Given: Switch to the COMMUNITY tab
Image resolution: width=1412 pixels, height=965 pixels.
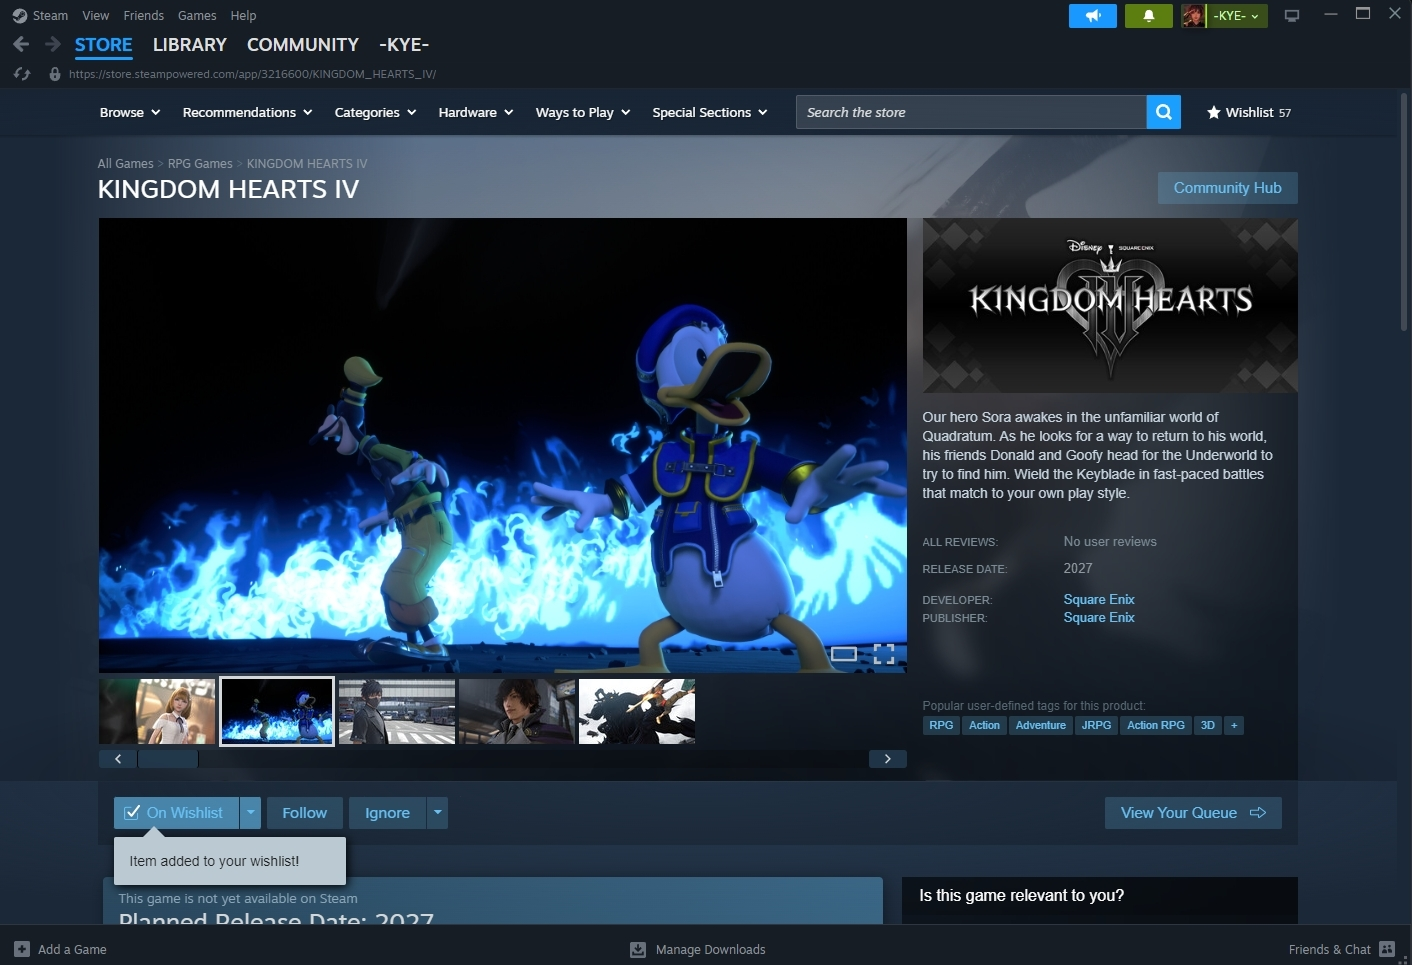Looking at the screenshot, I should coord(303,45).
